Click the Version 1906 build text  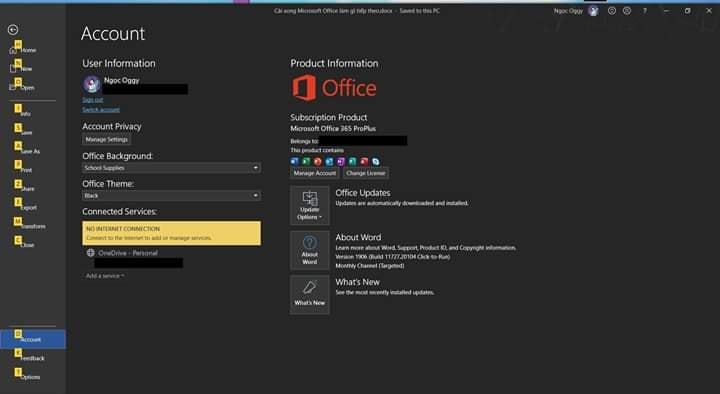(393, 257)
